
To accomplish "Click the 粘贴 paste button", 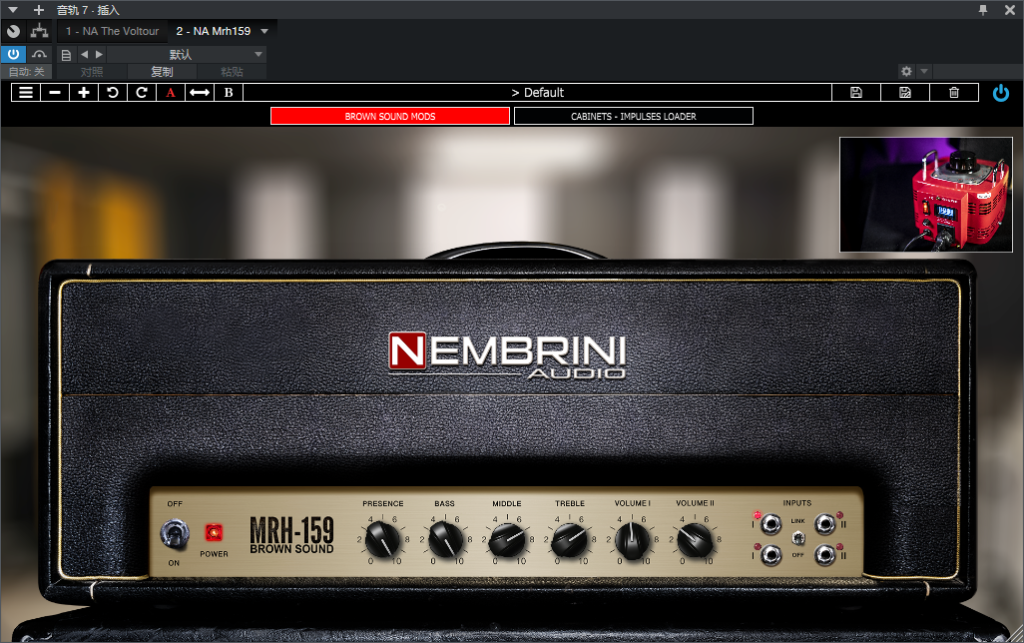I will click(x=232, y=72).
